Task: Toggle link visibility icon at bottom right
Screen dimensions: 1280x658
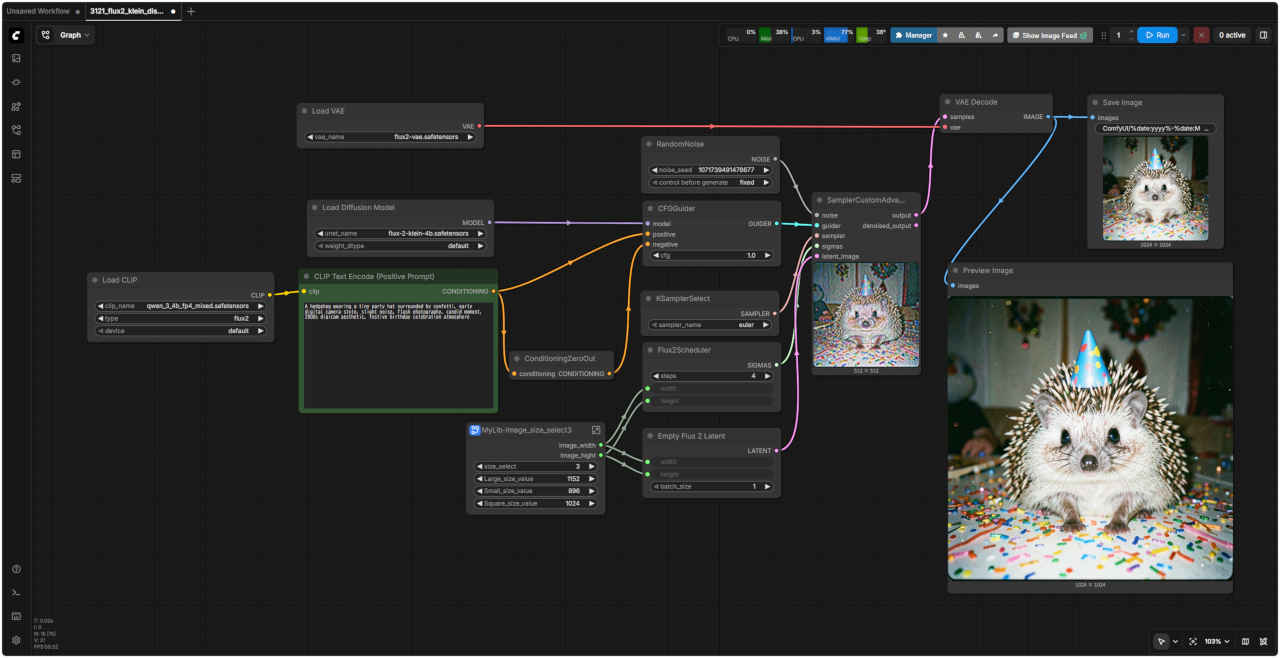Action: [x=1264, y=641]
